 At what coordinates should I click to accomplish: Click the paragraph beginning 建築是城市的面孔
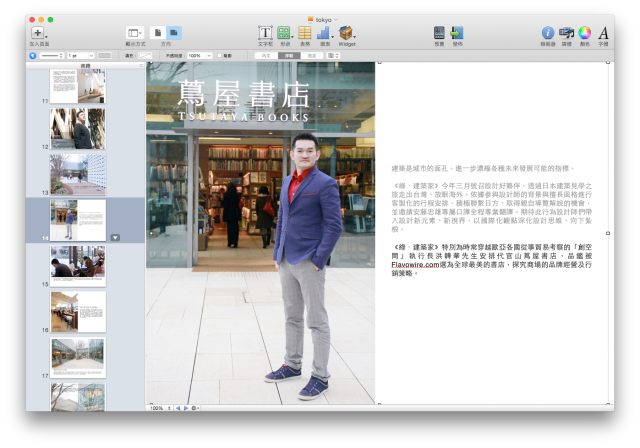483,168
